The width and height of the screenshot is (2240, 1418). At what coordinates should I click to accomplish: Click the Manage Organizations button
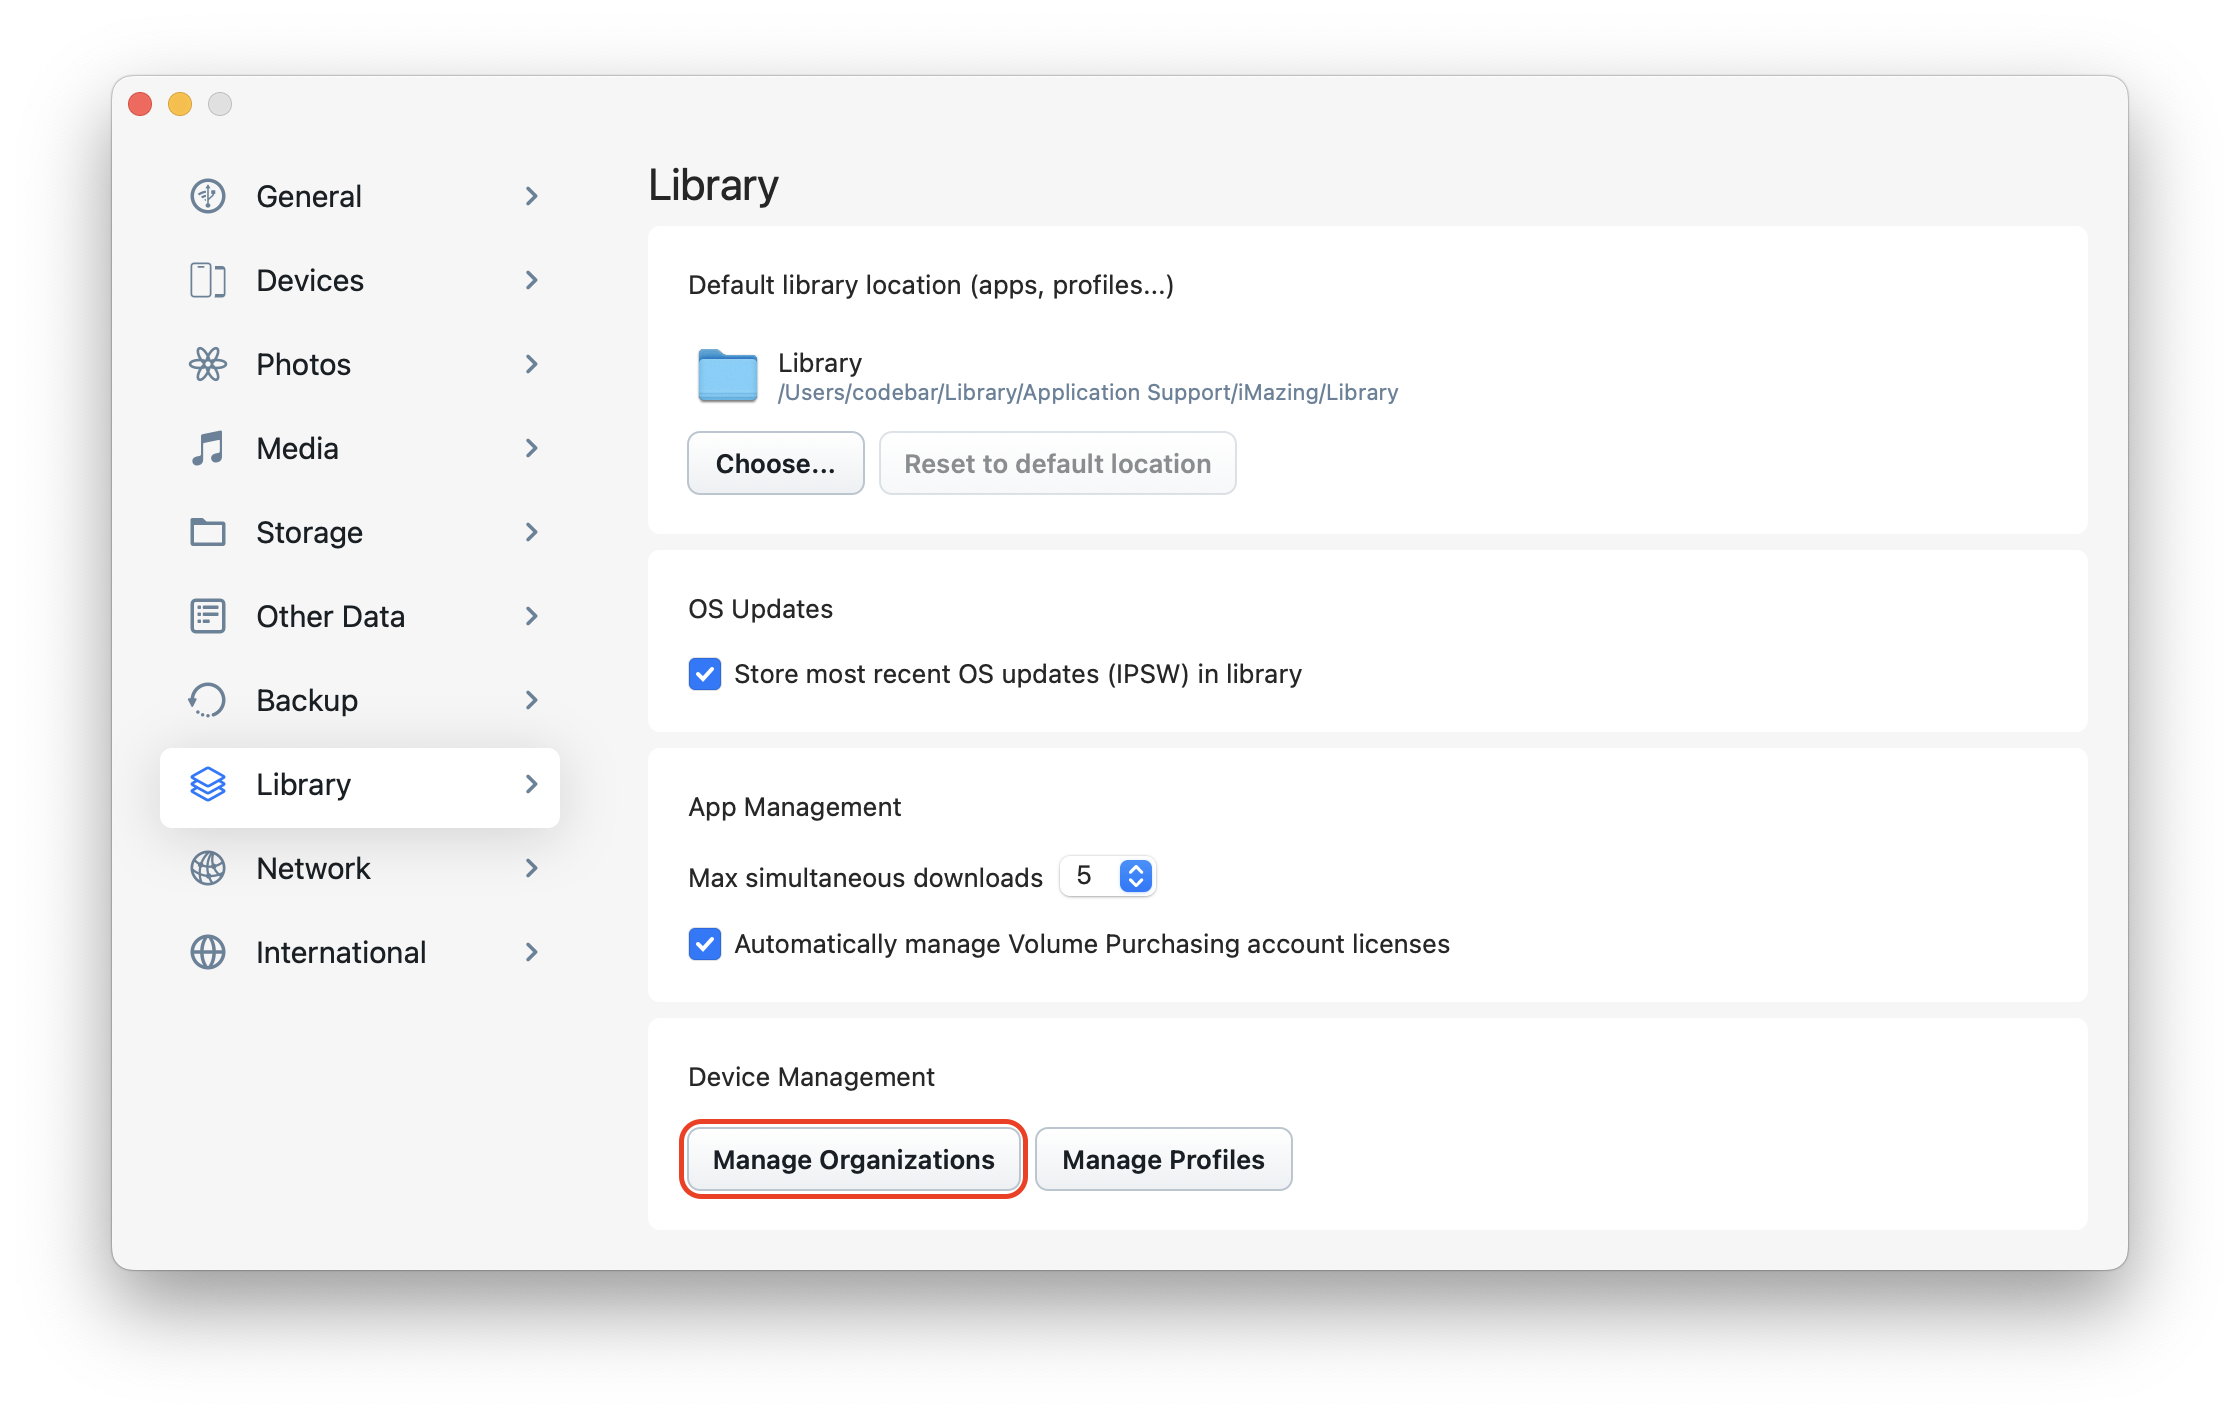[854, 1157]
